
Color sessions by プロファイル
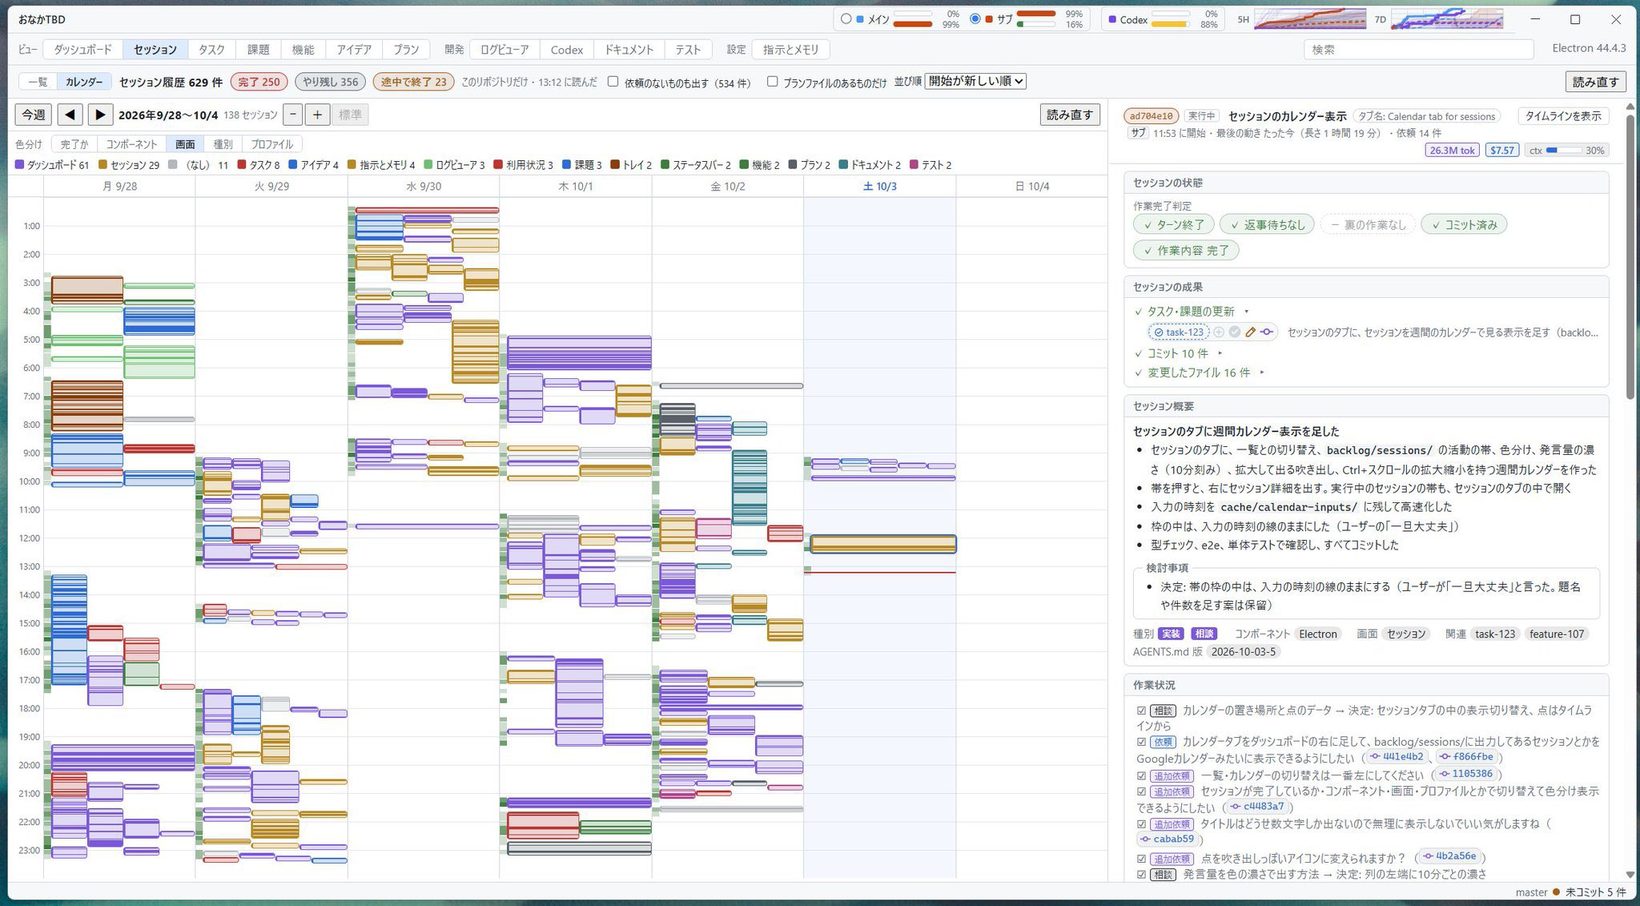click(272, 144)
